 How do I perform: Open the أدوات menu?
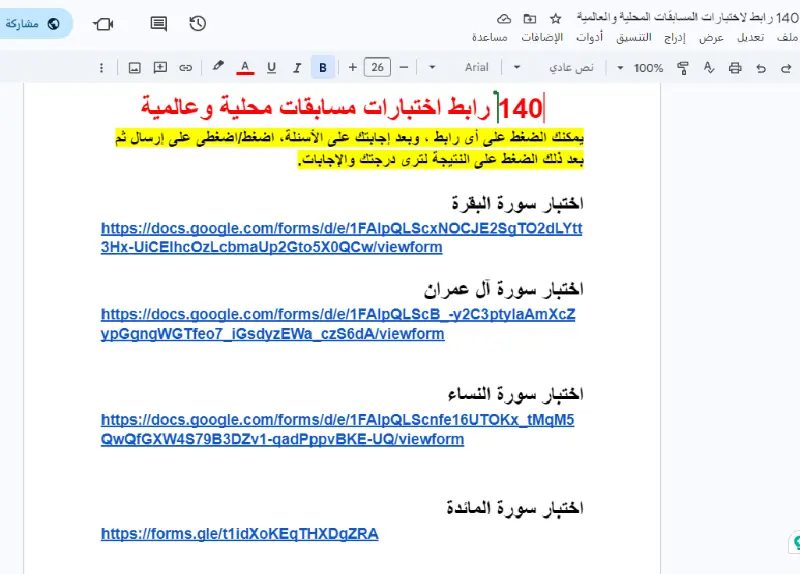click(x=589, y=37)
